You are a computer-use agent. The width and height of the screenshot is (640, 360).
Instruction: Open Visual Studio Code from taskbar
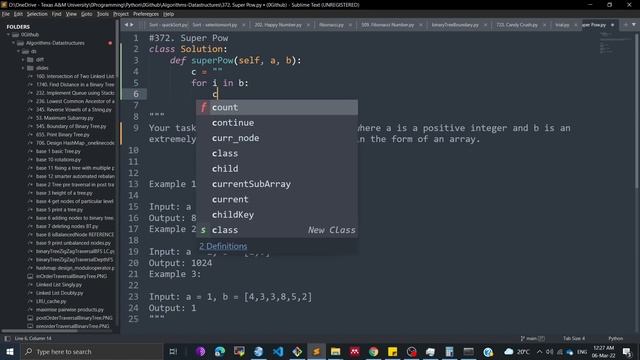[x=278, y=351]
